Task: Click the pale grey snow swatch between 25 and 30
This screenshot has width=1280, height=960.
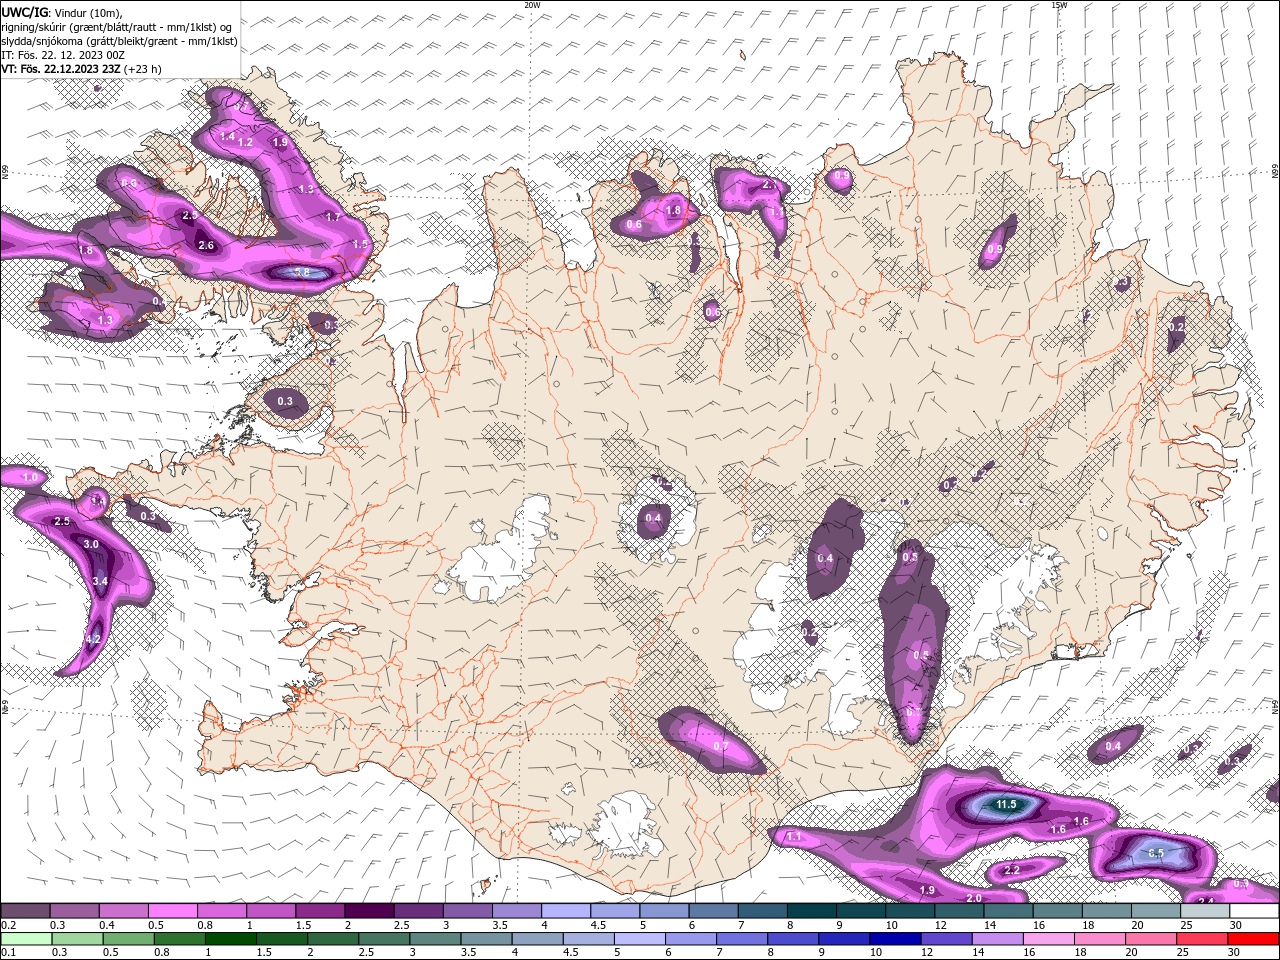Action: click(x=1206, y=911)
